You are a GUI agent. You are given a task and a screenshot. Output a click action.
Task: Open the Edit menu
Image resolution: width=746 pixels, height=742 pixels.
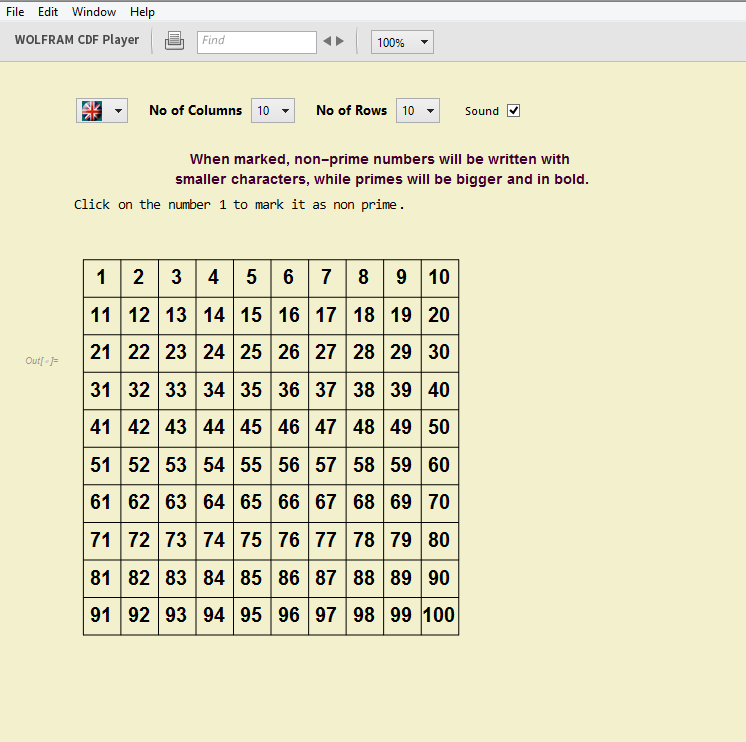(48, 12)
